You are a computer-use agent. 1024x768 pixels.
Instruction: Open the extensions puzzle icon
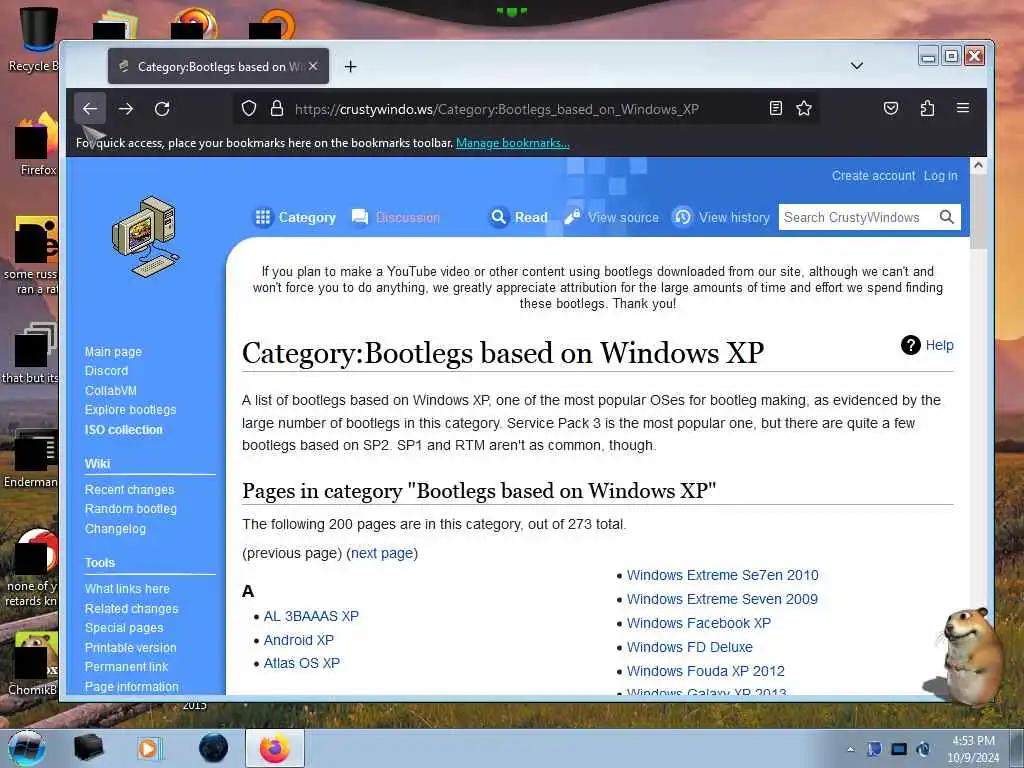point(927,108)
